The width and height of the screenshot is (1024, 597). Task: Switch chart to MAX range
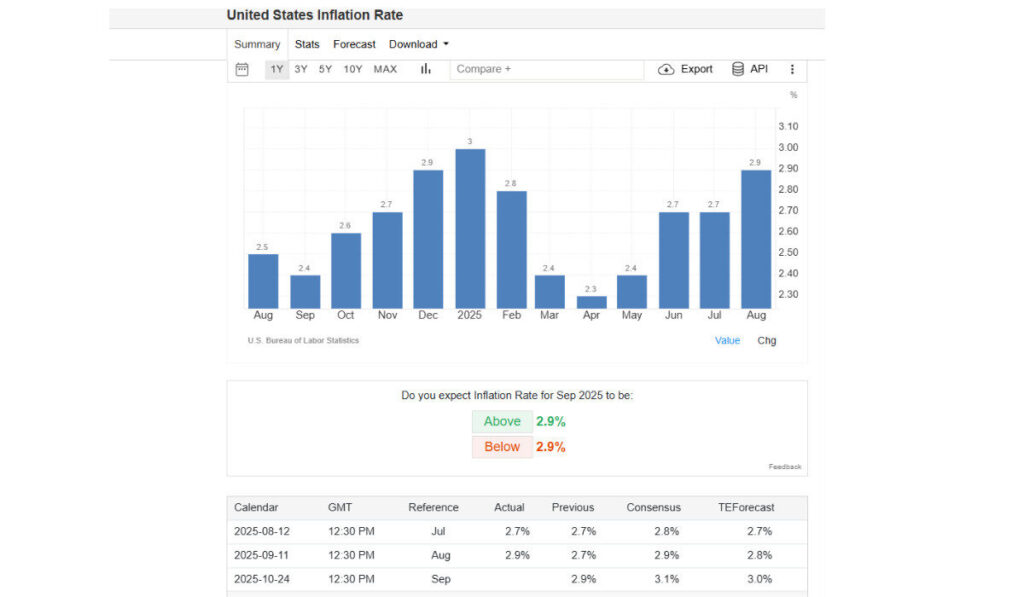385,69
